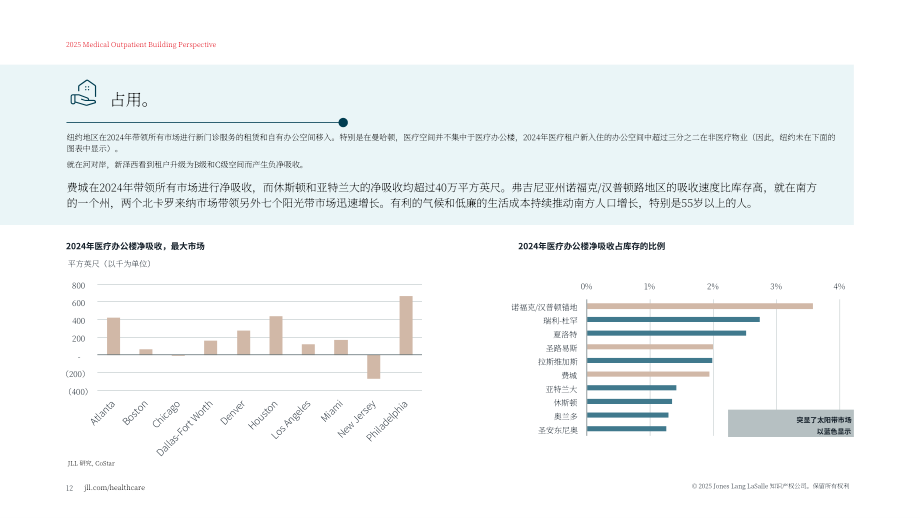This screenshot has height=518, width=920.
Task: Click the "Houston" axis label
Action: coord(263,415)
